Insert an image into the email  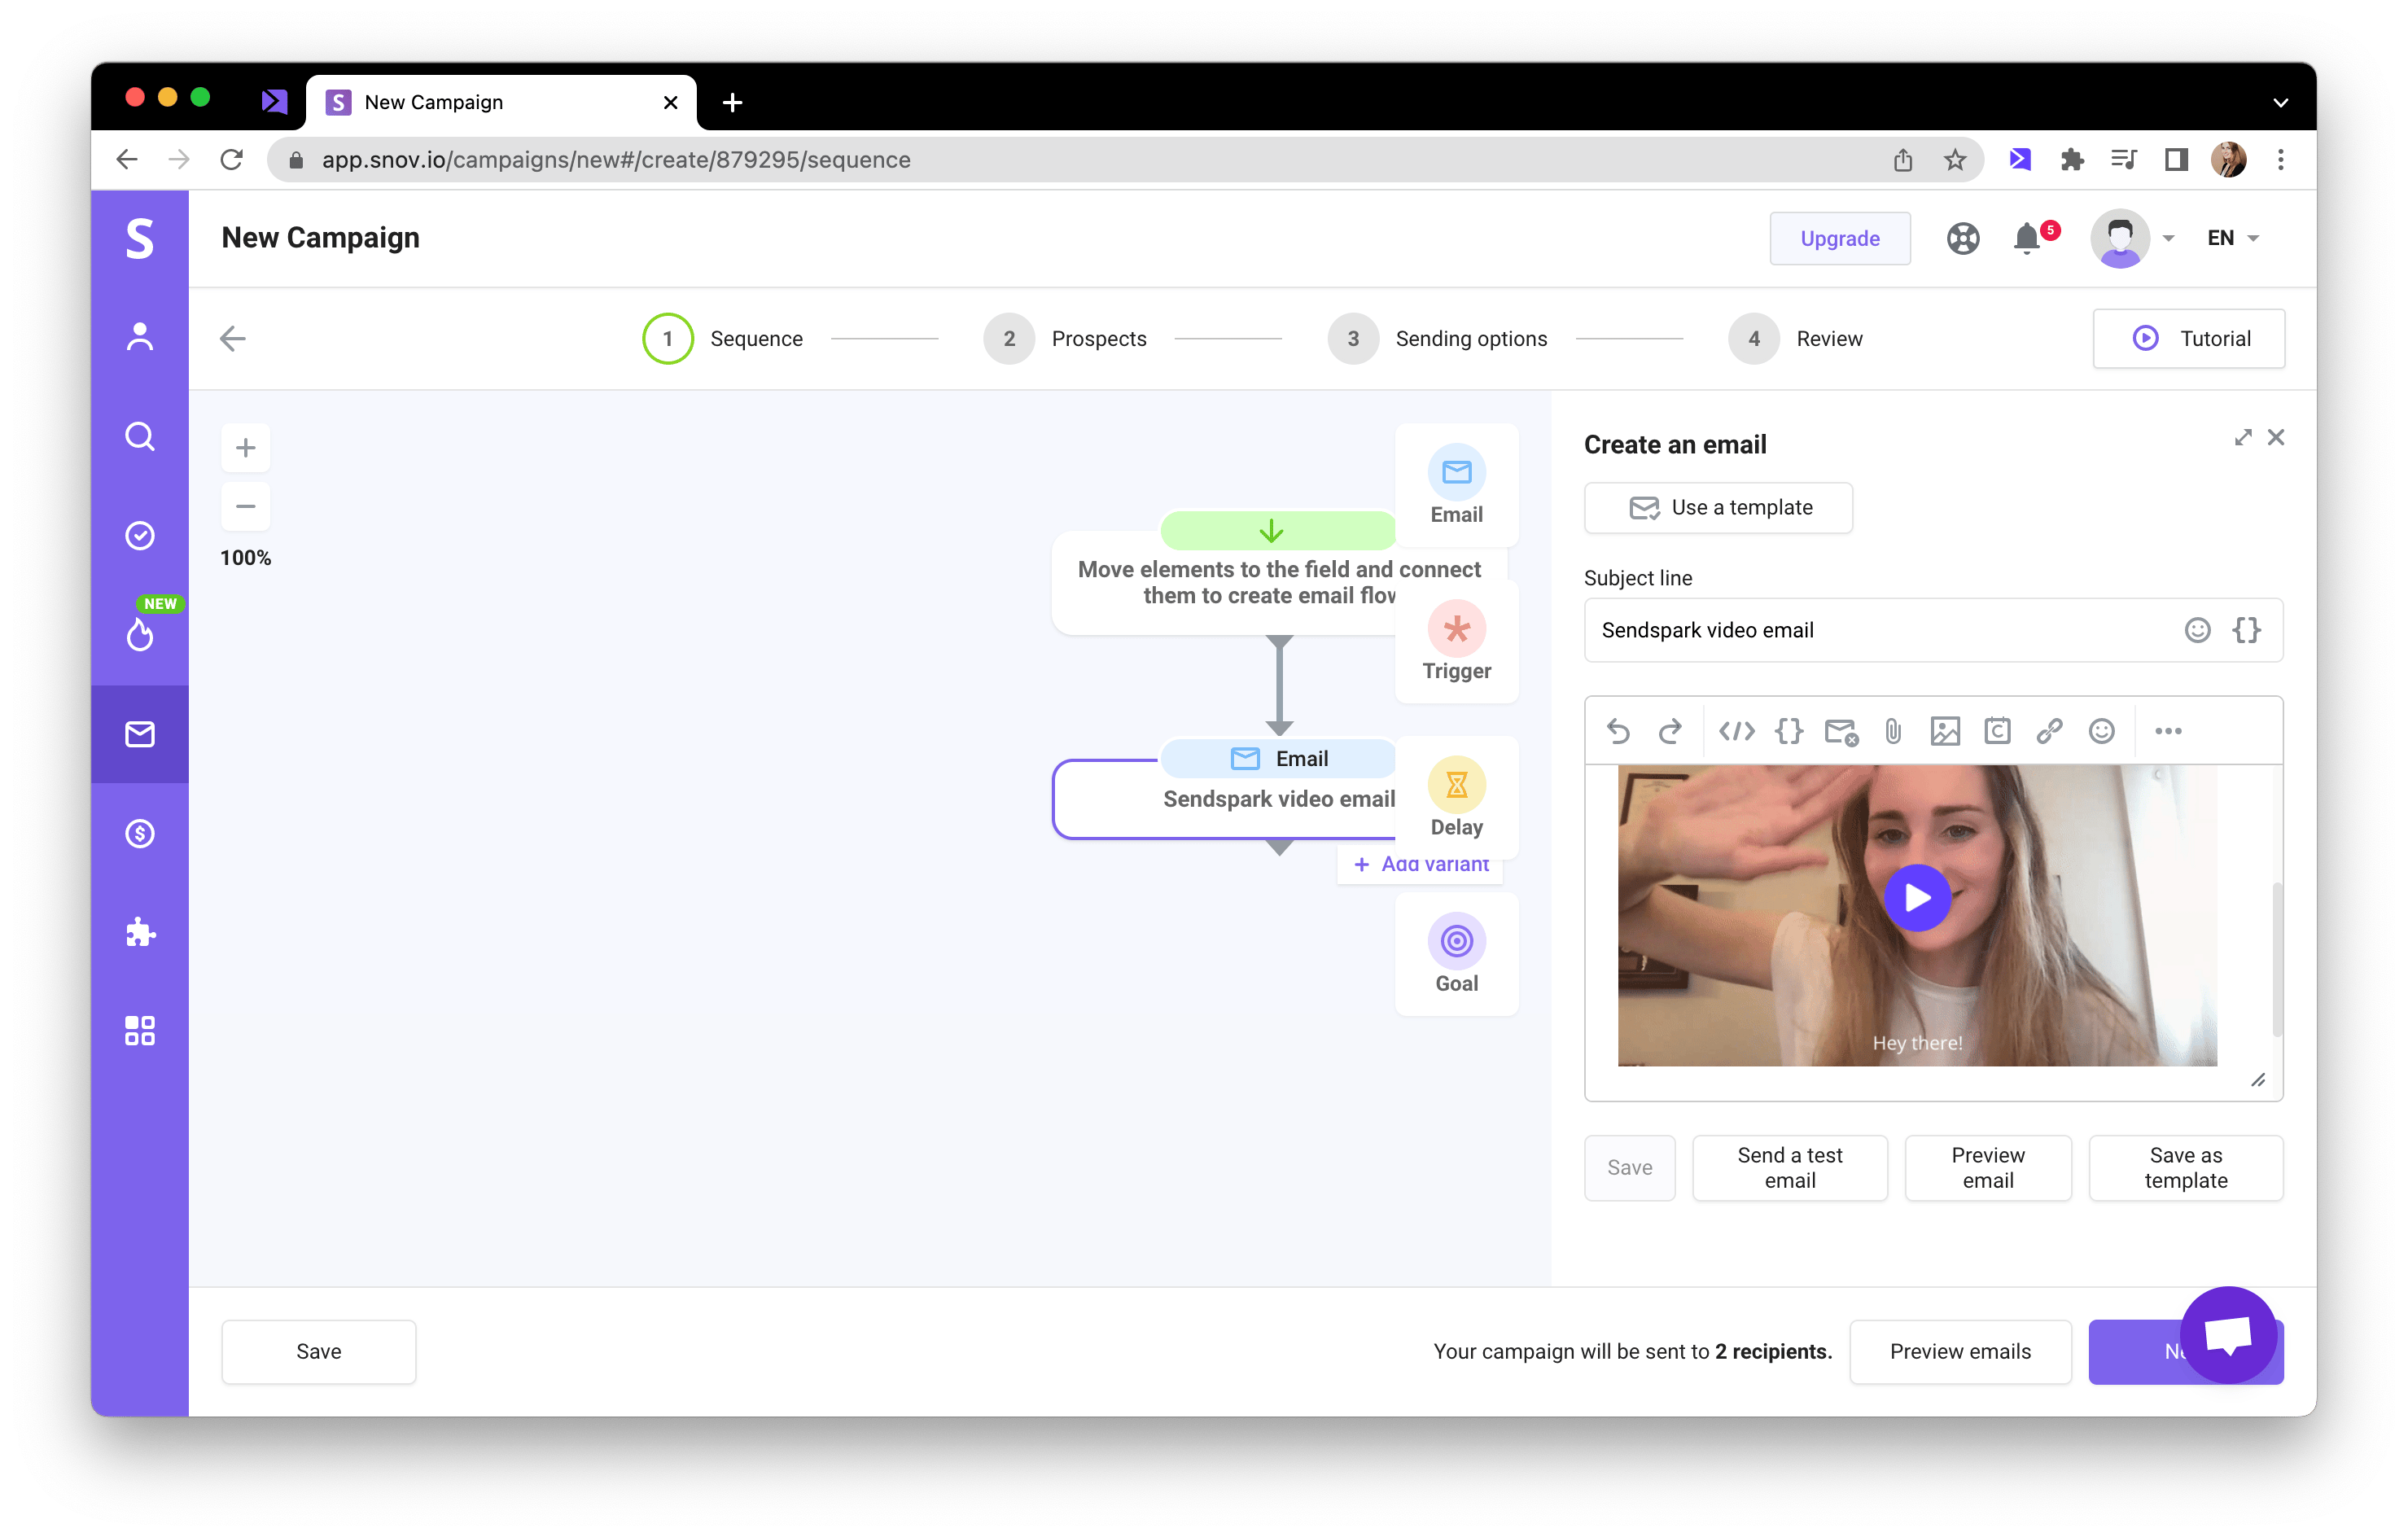click(1945, 731)
